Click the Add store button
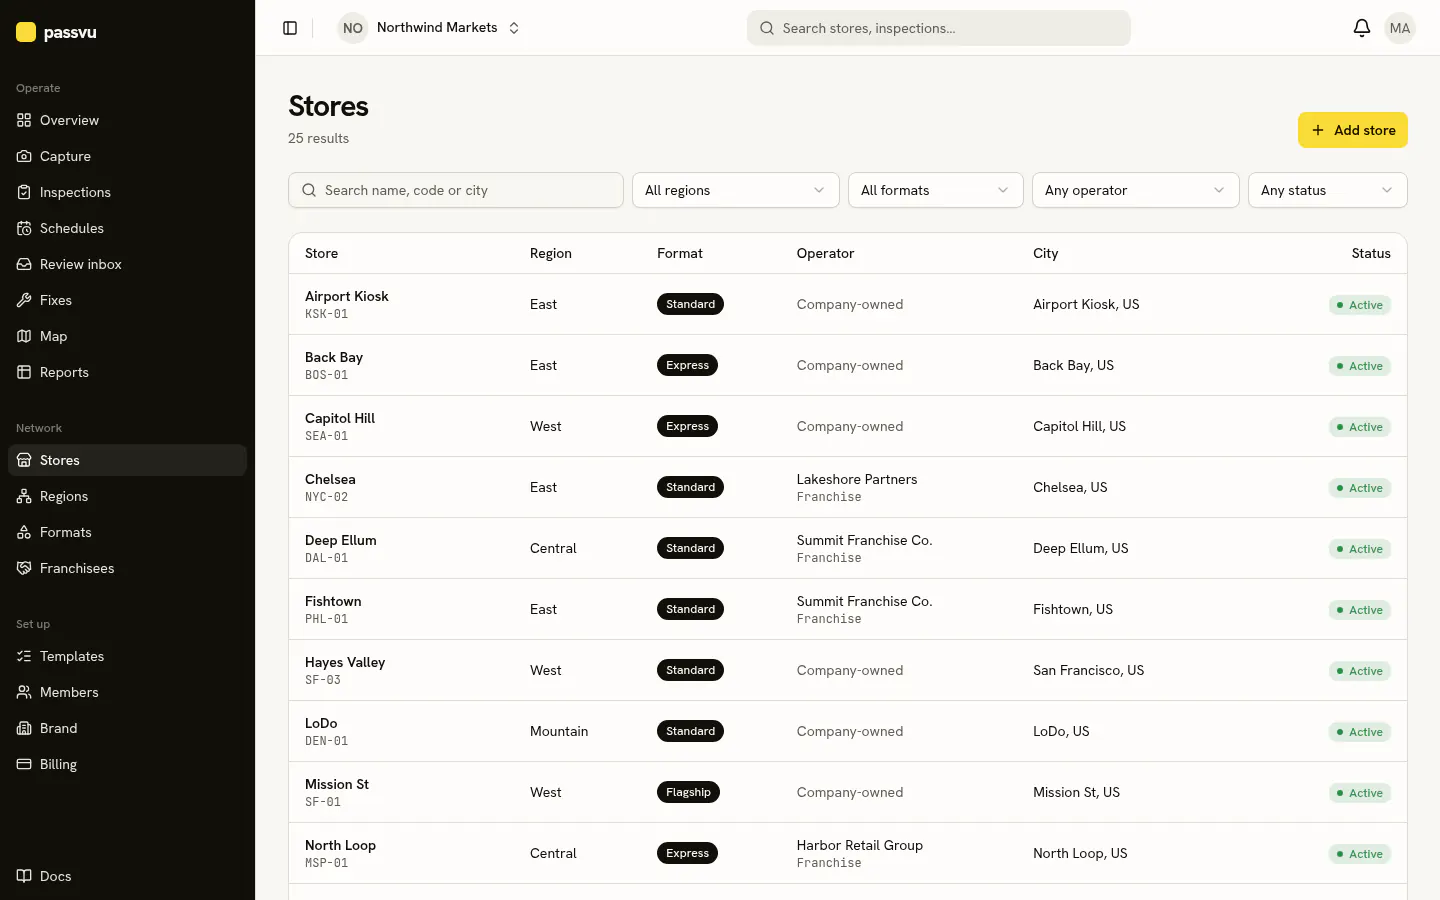The width and height of the screenshot is (1440, 900). [x=1353, y=130]
